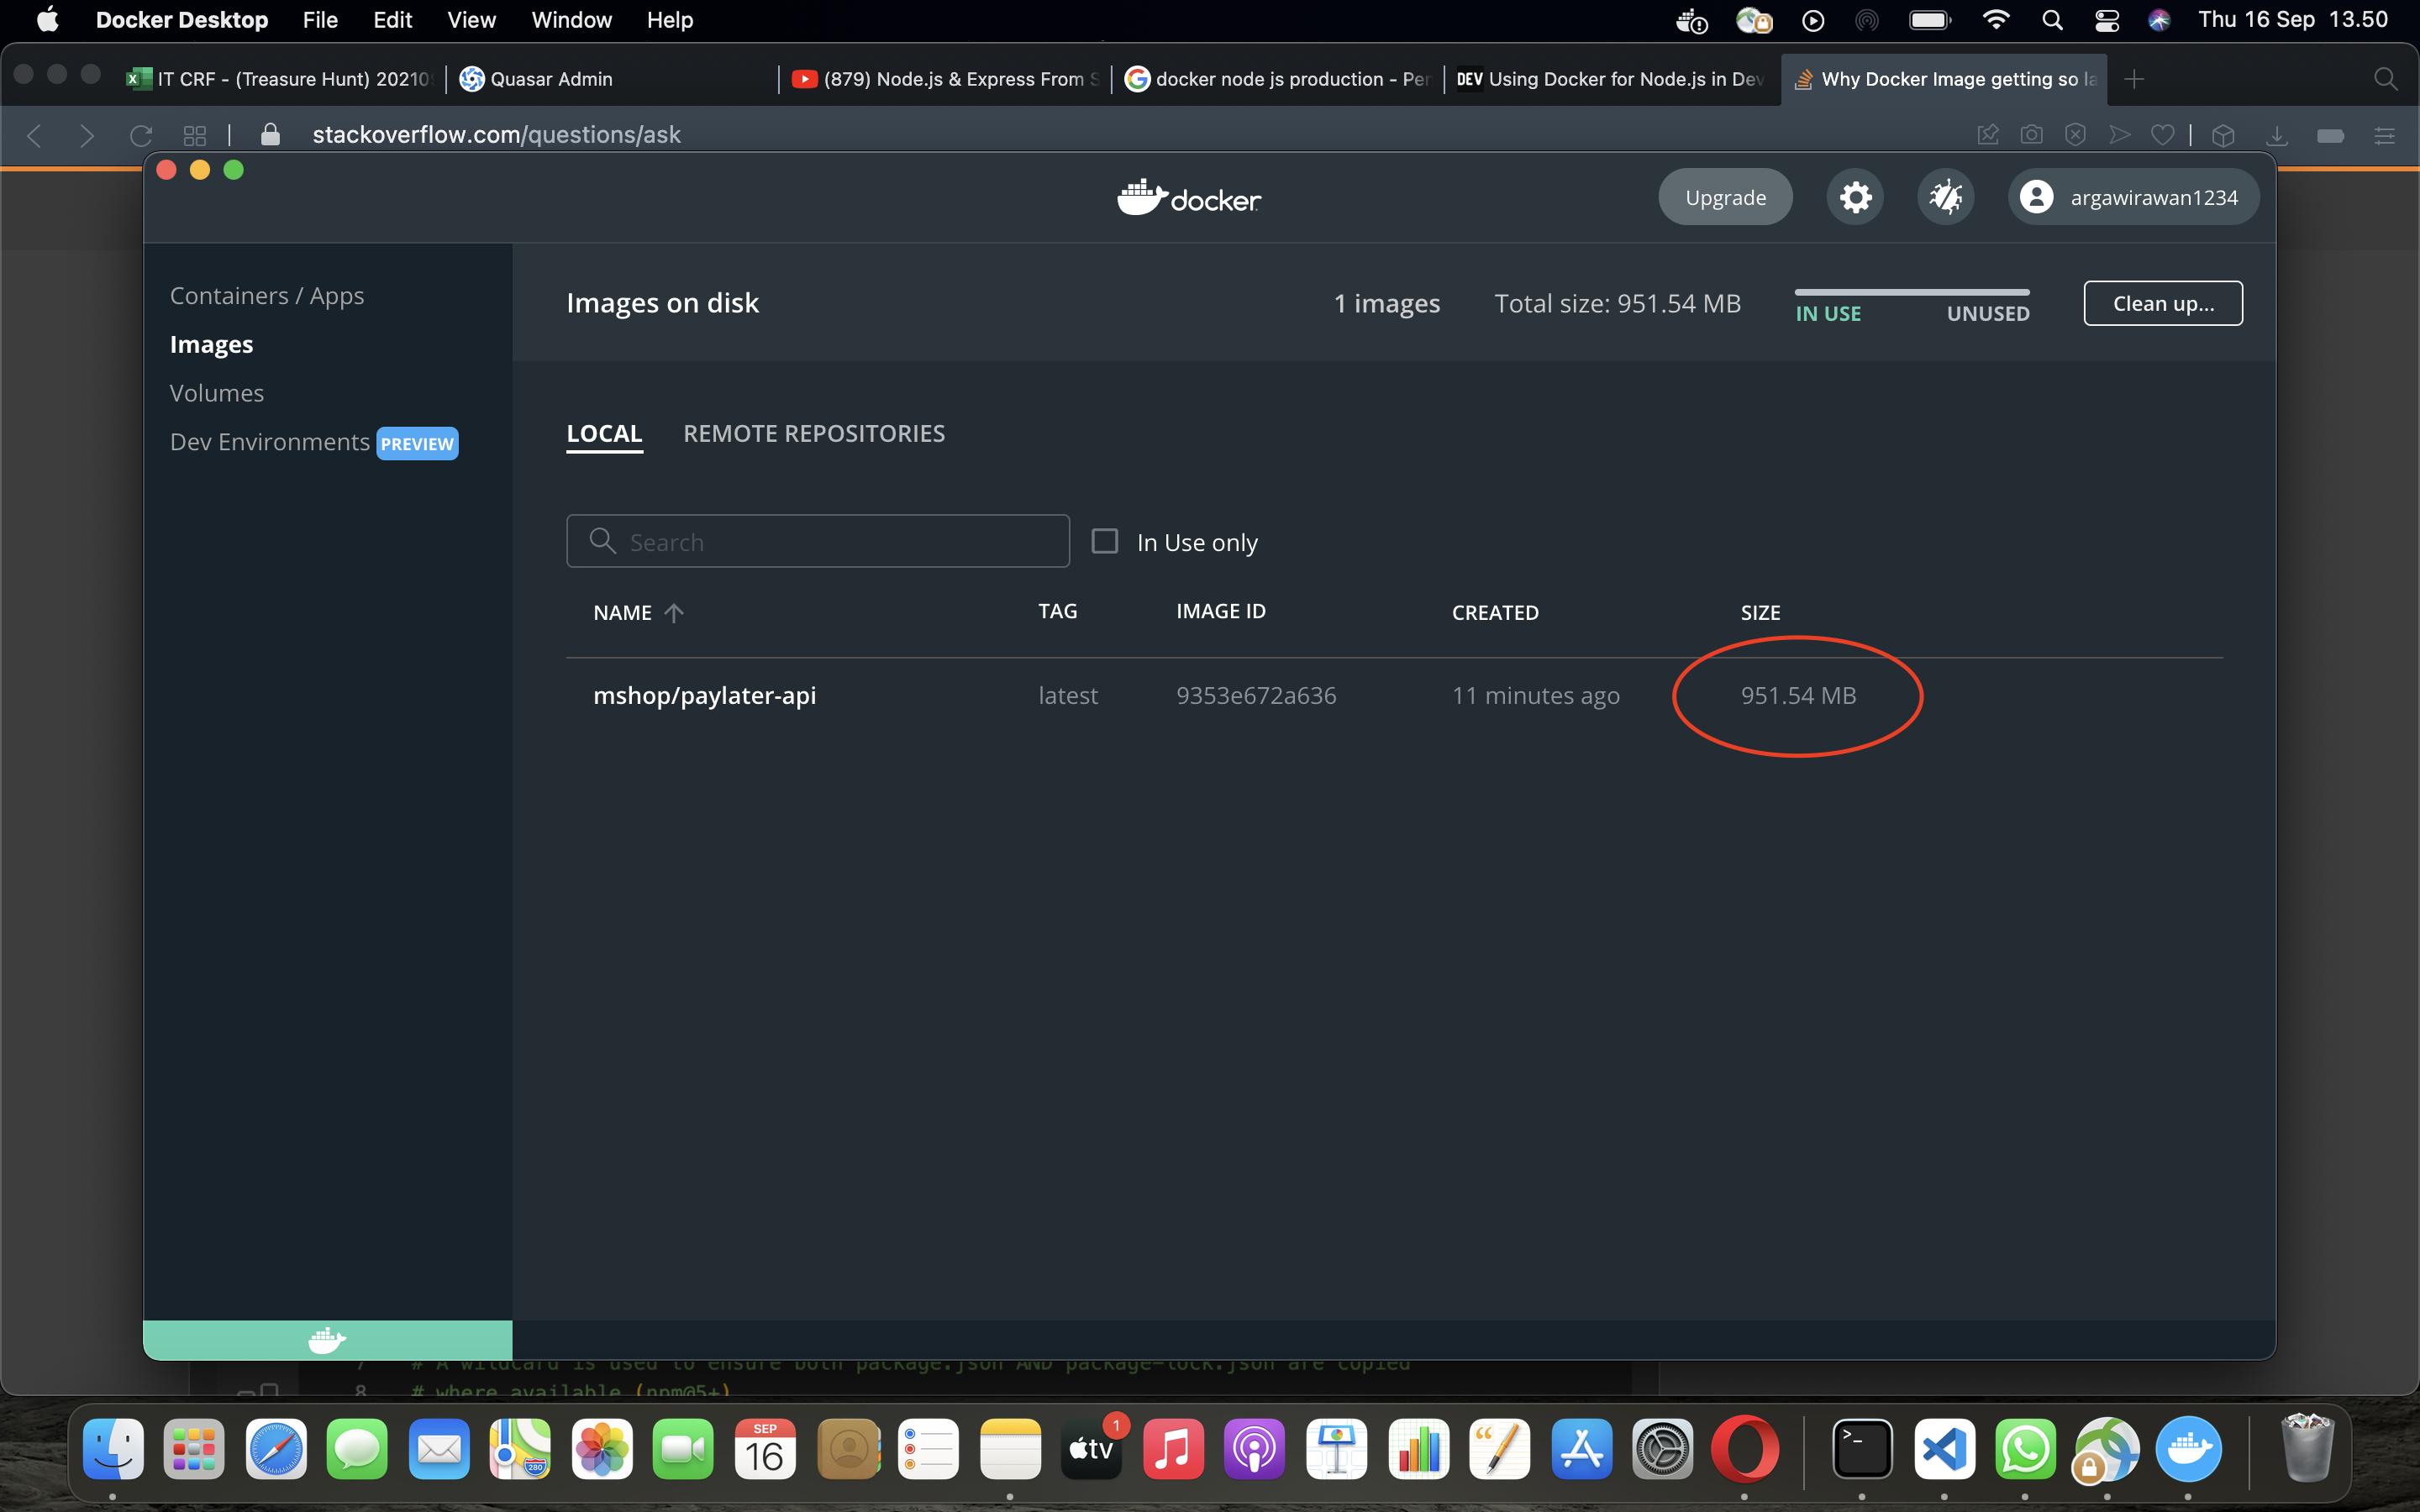This screenshot has width=2420, height=1512.
Task: Open the Docker Desktop app menu
Action: point(182,20)
